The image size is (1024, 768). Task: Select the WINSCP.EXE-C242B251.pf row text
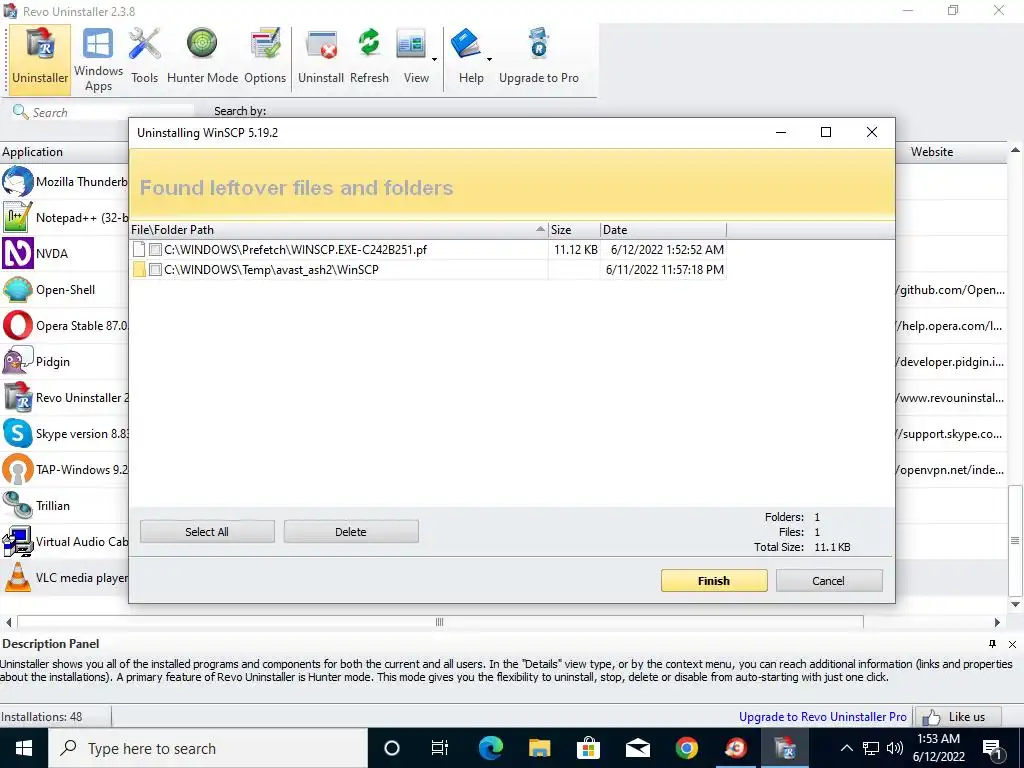(x=295, y=249)
